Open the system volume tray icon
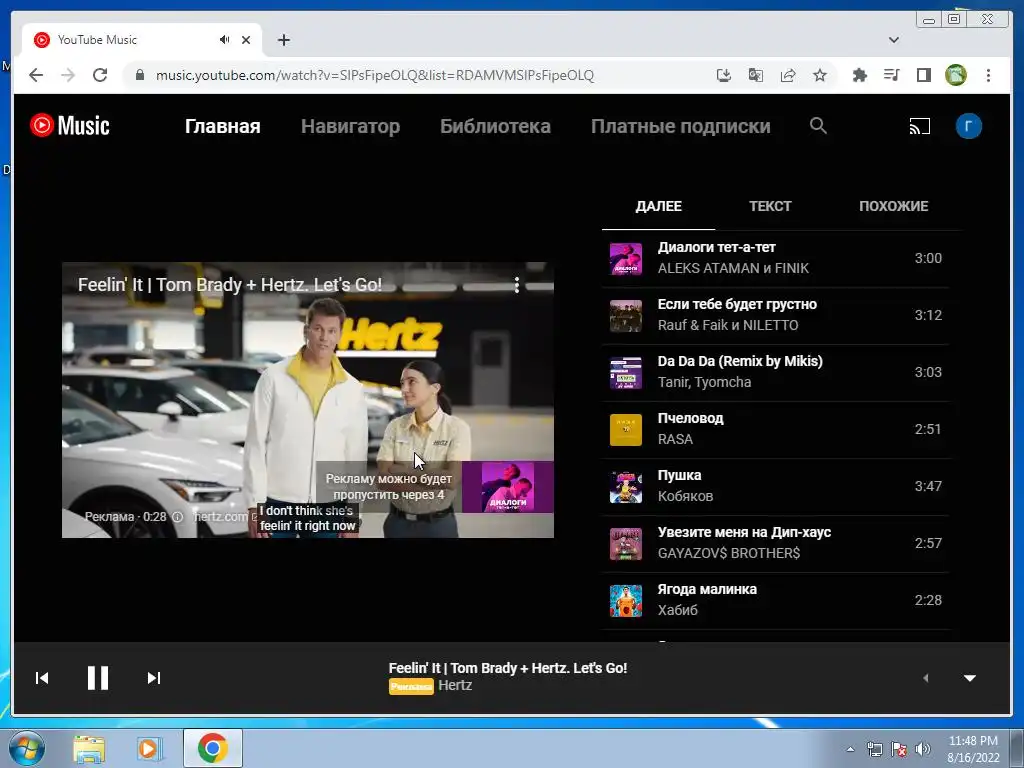The height and width of the screenshot is (768, 1024). tap(923, 749)
